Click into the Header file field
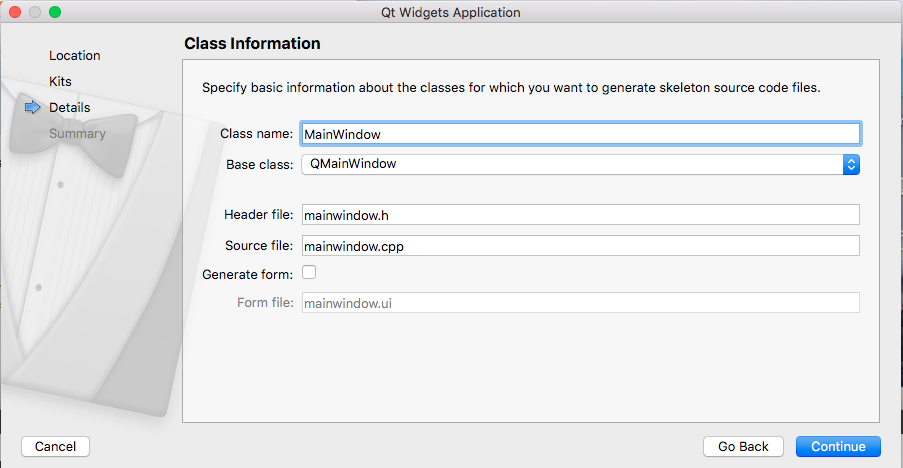 click(x=580, y=215)
